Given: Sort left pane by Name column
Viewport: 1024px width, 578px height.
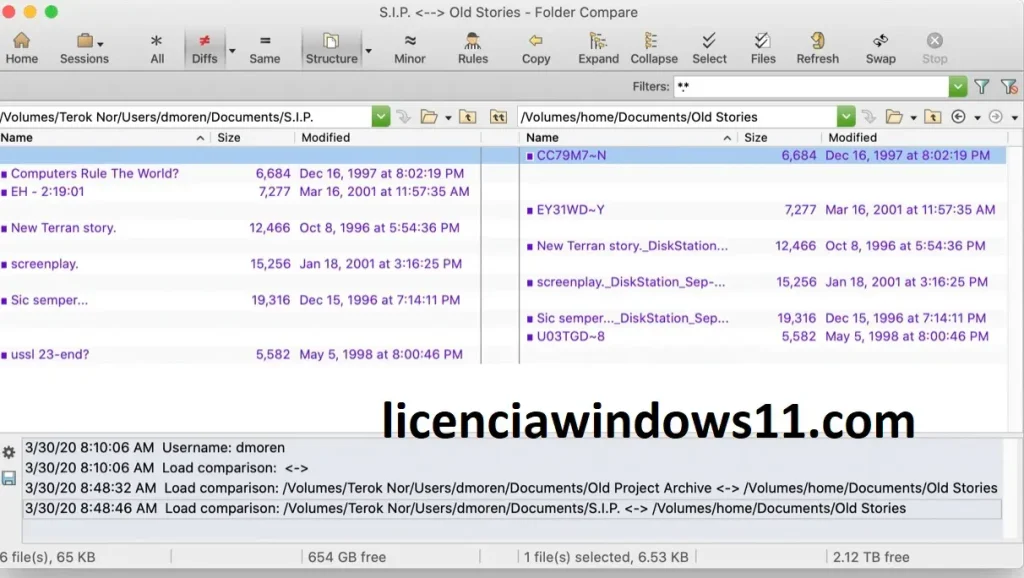Looking at the screenshot, I should pyautogui.click(x=104, y=138).
